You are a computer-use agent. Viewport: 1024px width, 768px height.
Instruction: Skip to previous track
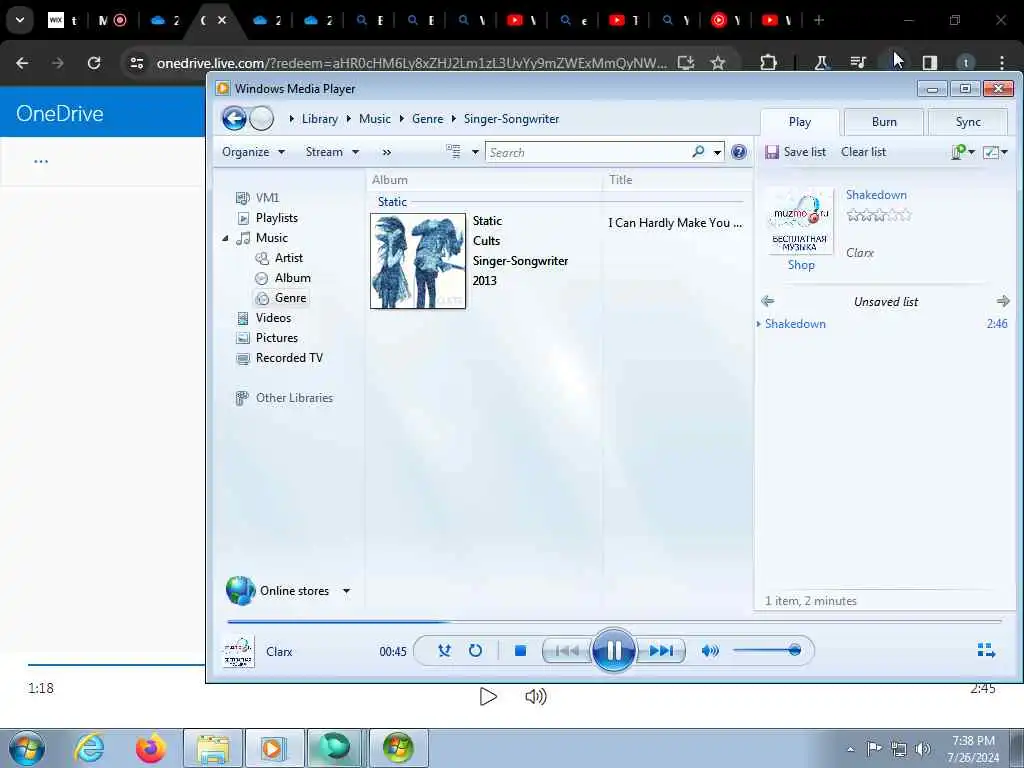pyautogui.click(x=566, y=650)
